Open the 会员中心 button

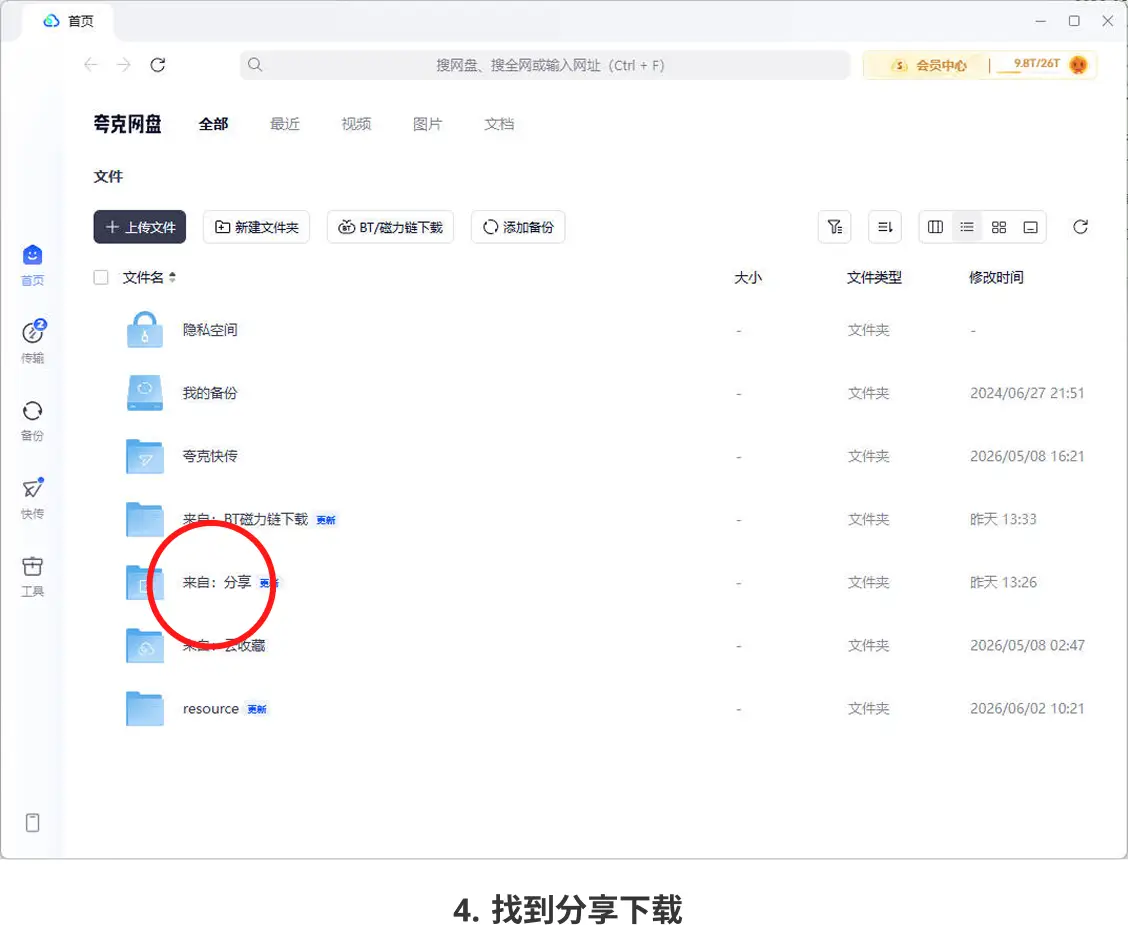coord(929,65)
